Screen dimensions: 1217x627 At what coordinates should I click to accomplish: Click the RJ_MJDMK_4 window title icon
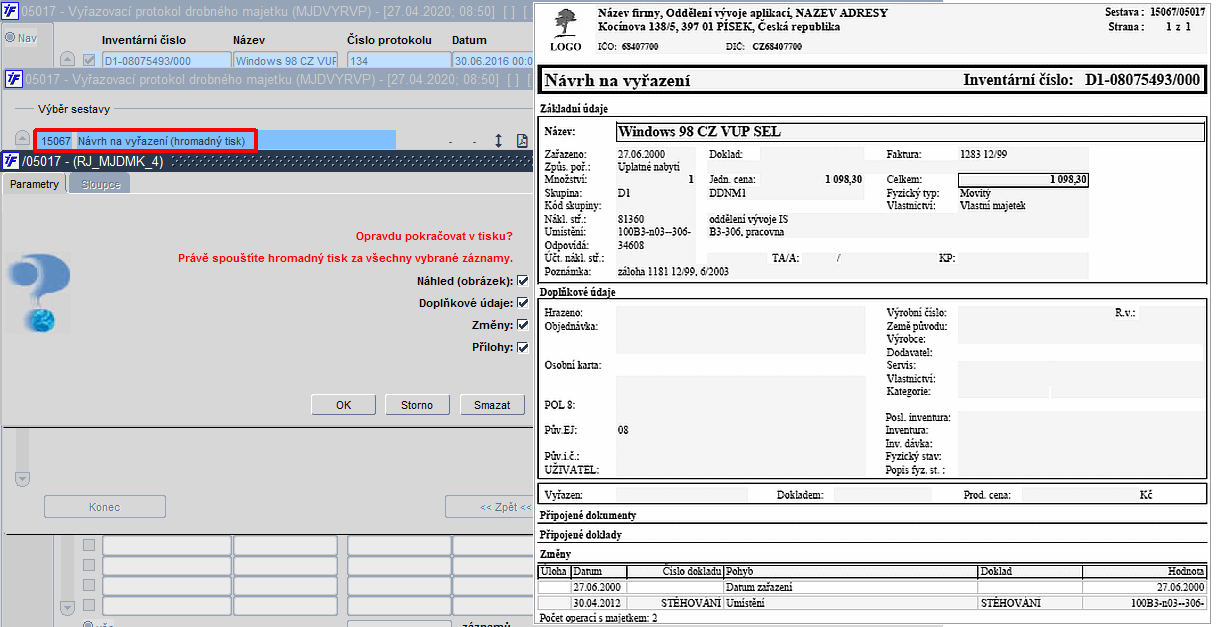pyautogui.click(x=12, y=161)
